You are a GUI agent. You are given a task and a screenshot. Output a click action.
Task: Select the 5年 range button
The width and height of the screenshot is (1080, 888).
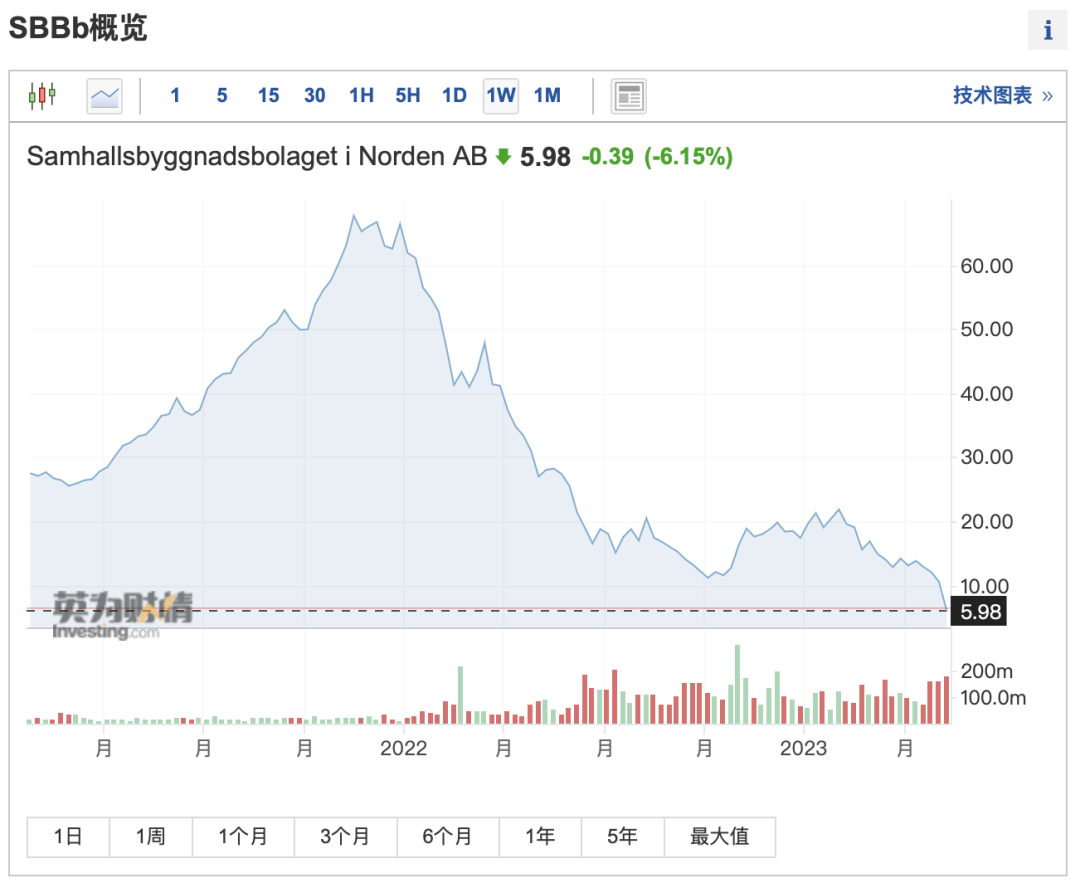621,837
